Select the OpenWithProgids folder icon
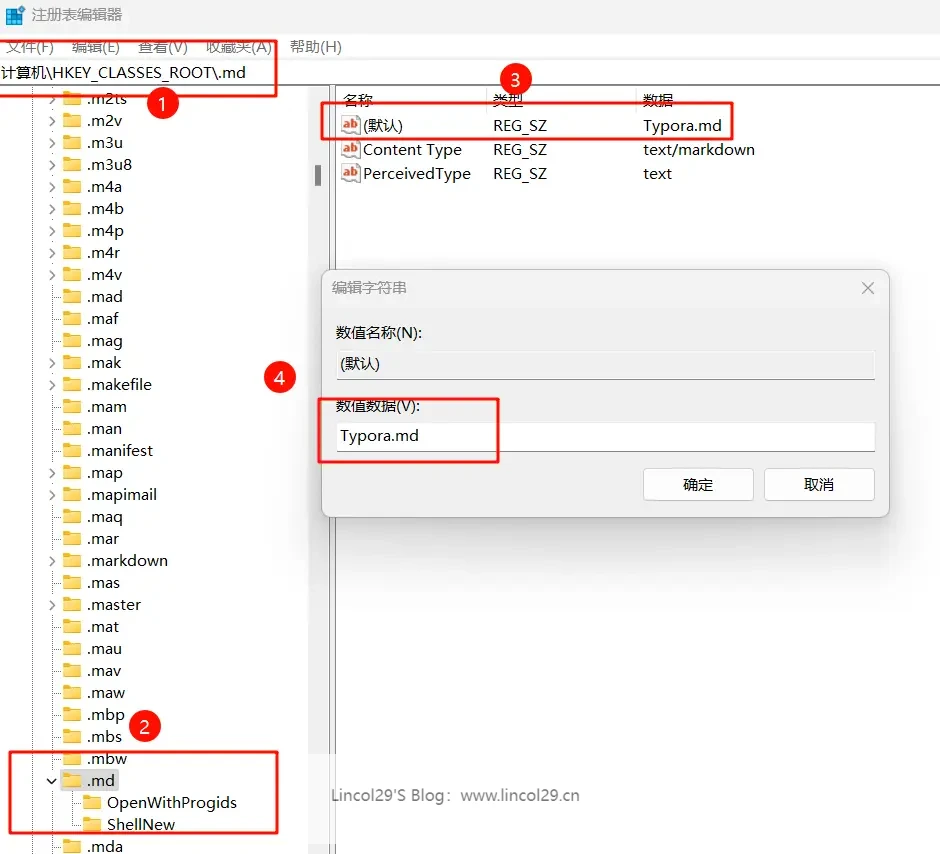 coord(92,803)
